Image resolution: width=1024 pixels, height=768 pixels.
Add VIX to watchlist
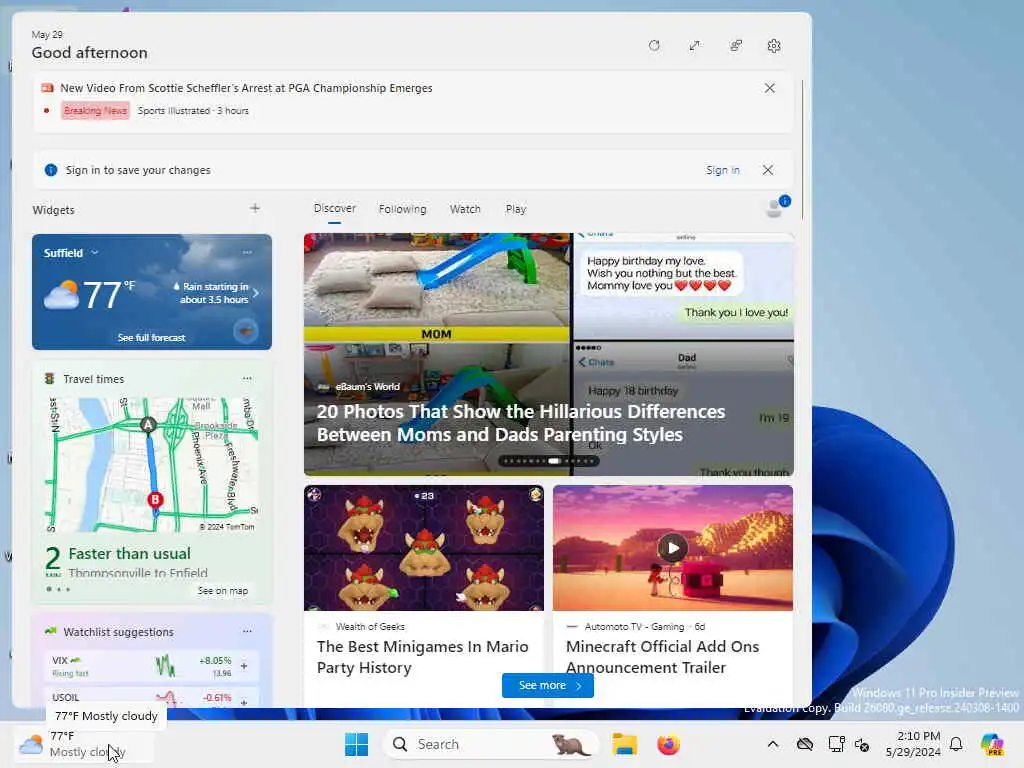click(x=244, y=666)
